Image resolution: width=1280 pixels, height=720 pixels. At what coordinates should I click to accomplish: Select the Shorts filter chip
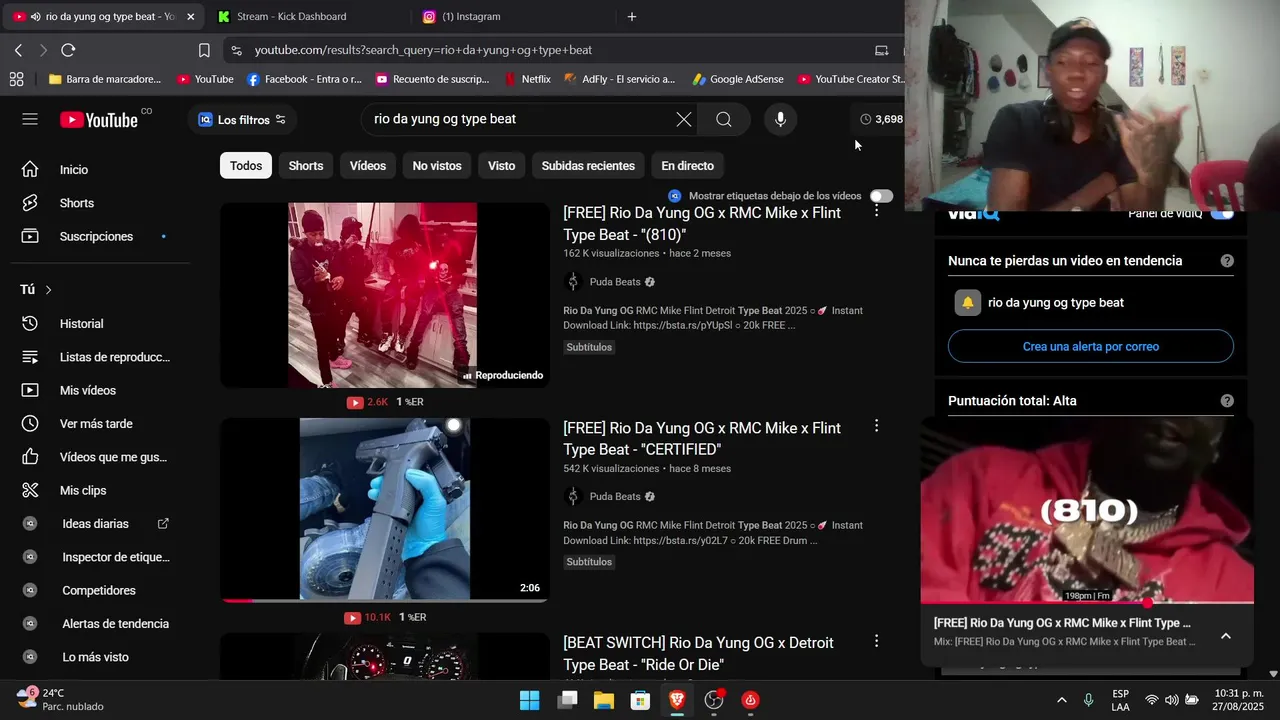[x=306, y=166]
